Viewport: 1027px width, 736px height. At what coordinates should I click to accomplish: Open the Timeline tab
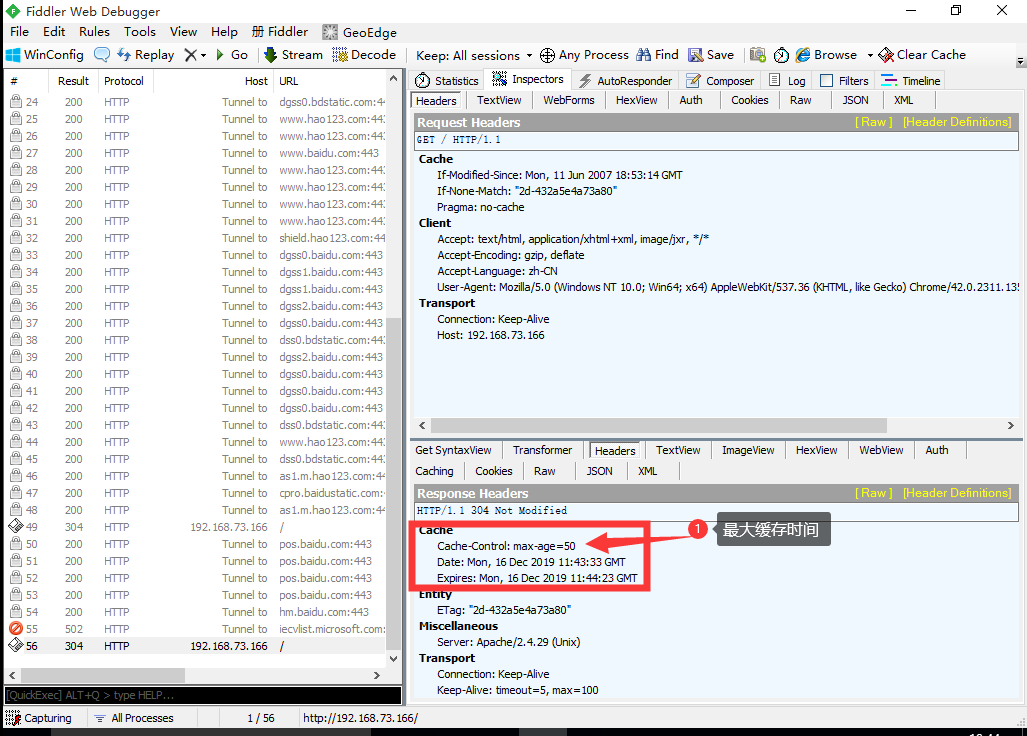pos(911,81)
